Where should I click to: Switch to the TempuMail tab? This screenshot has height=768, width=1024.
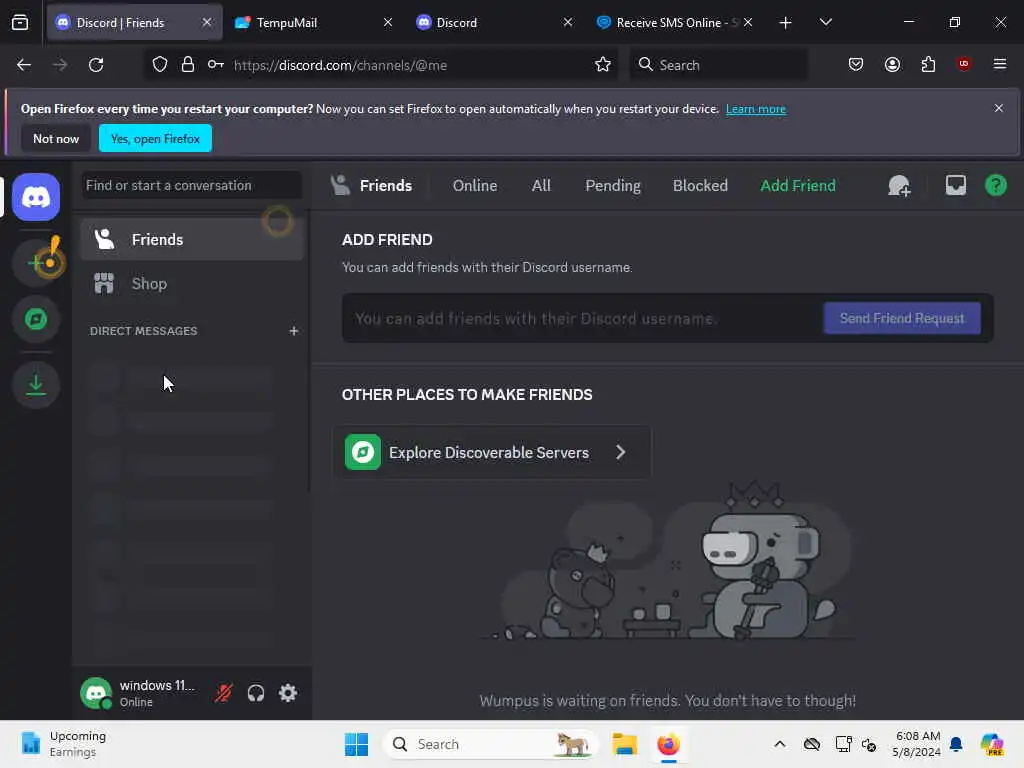point(314,23)
